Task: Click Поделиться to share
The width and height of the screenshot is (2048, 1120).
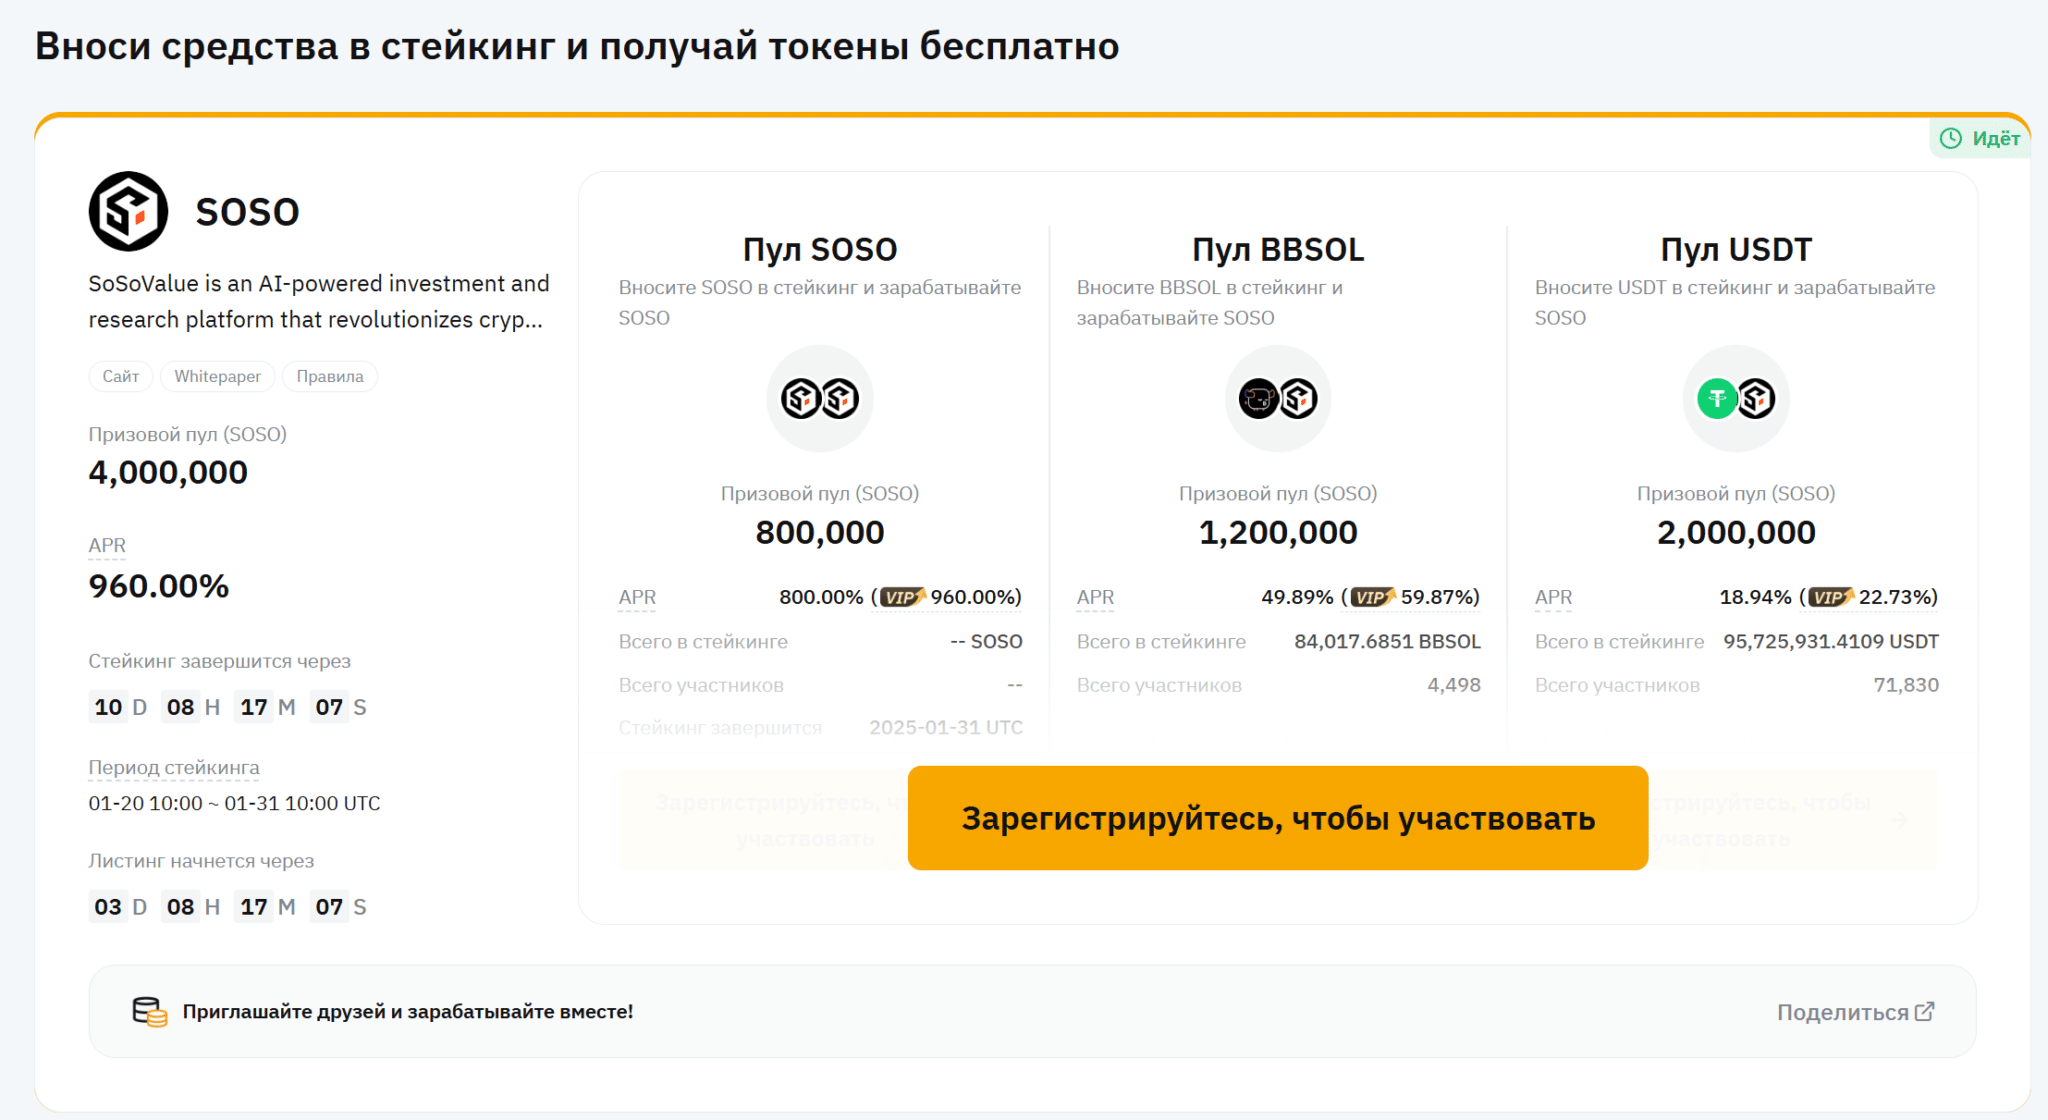Action: click(1842, 1012)
